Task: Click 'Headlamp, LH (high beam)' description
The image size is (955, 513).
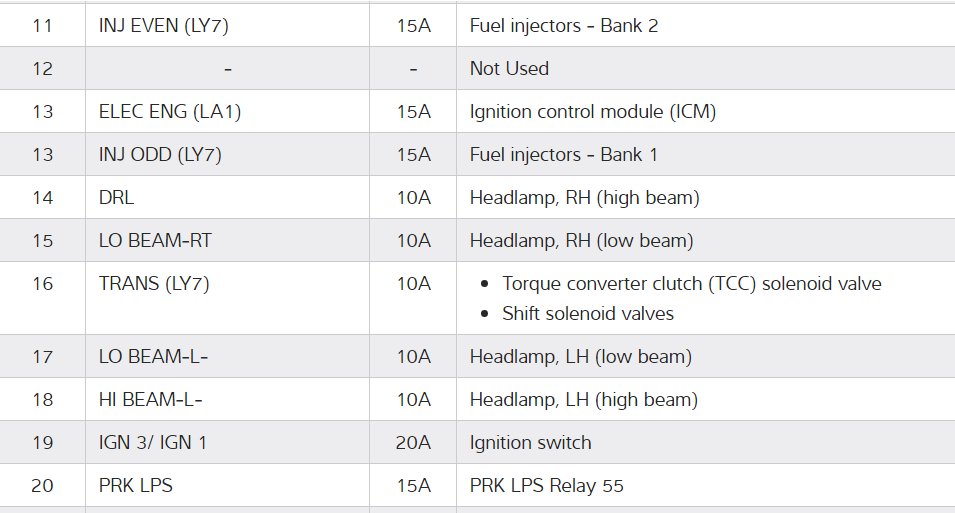Action: pyautogui.click(x=583, y=400)
